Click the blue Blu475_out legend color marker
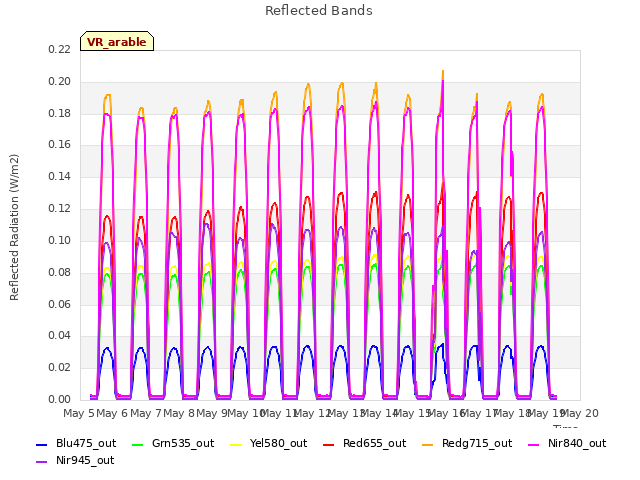Screen dimensions: 640x480 pyautogui.click(x=42, y=444)
